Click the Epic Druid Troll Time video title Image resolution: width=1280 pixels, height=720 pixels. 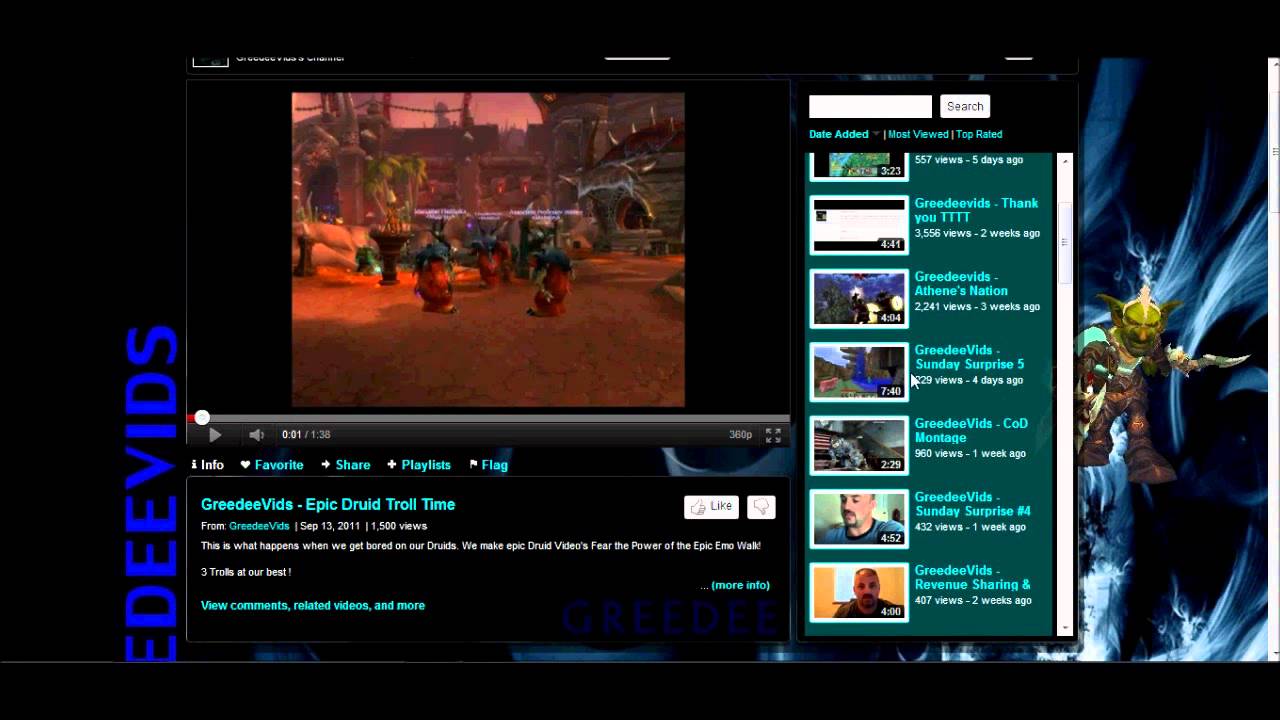[328, 504]
